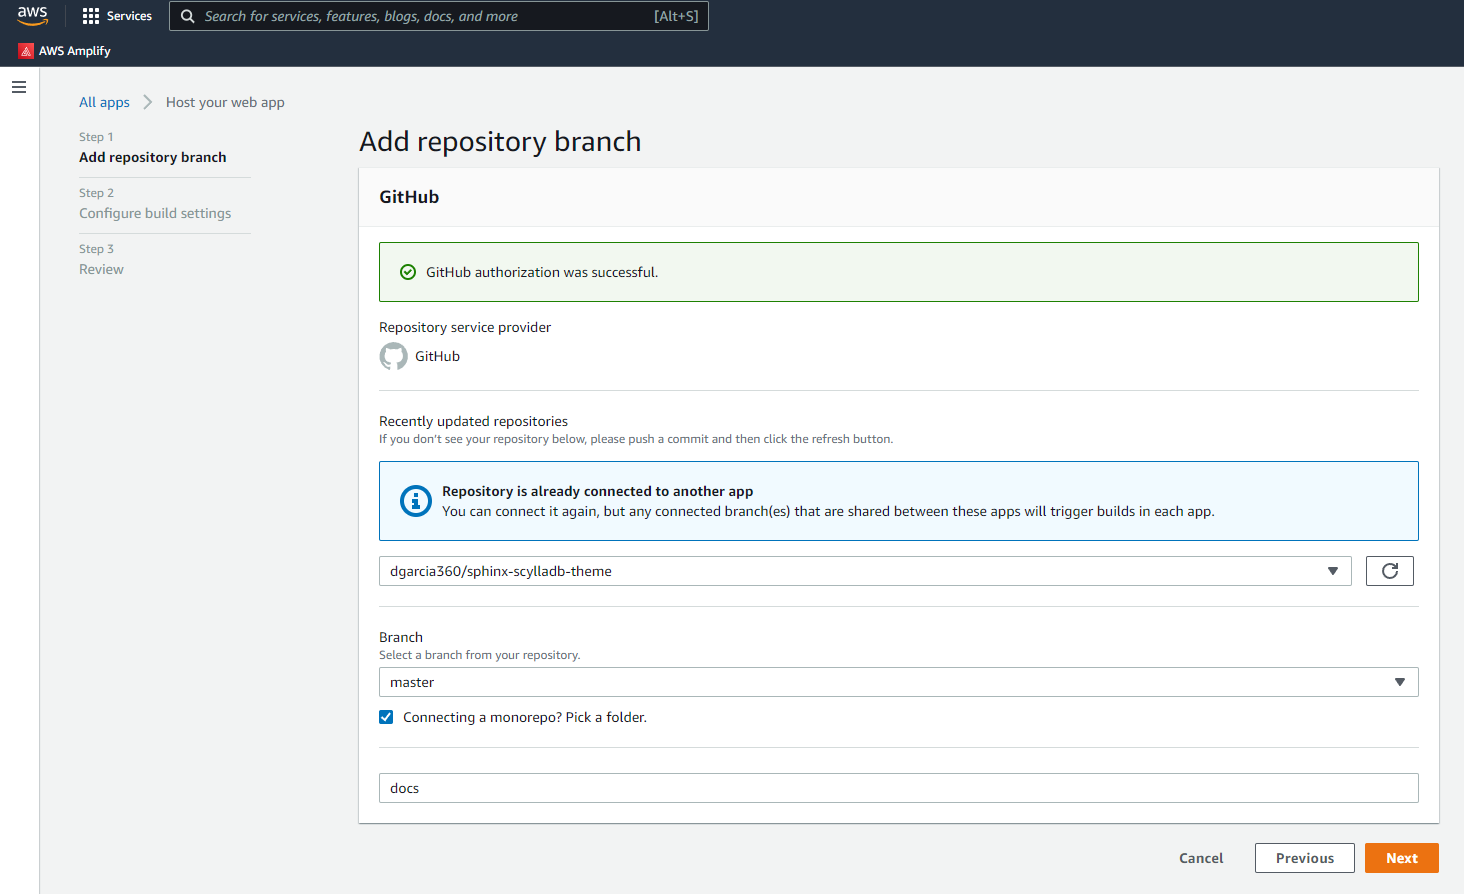Focus the monorepo folder field containing docs
This screenshot has width=1464, height=894.
[898, 788]
